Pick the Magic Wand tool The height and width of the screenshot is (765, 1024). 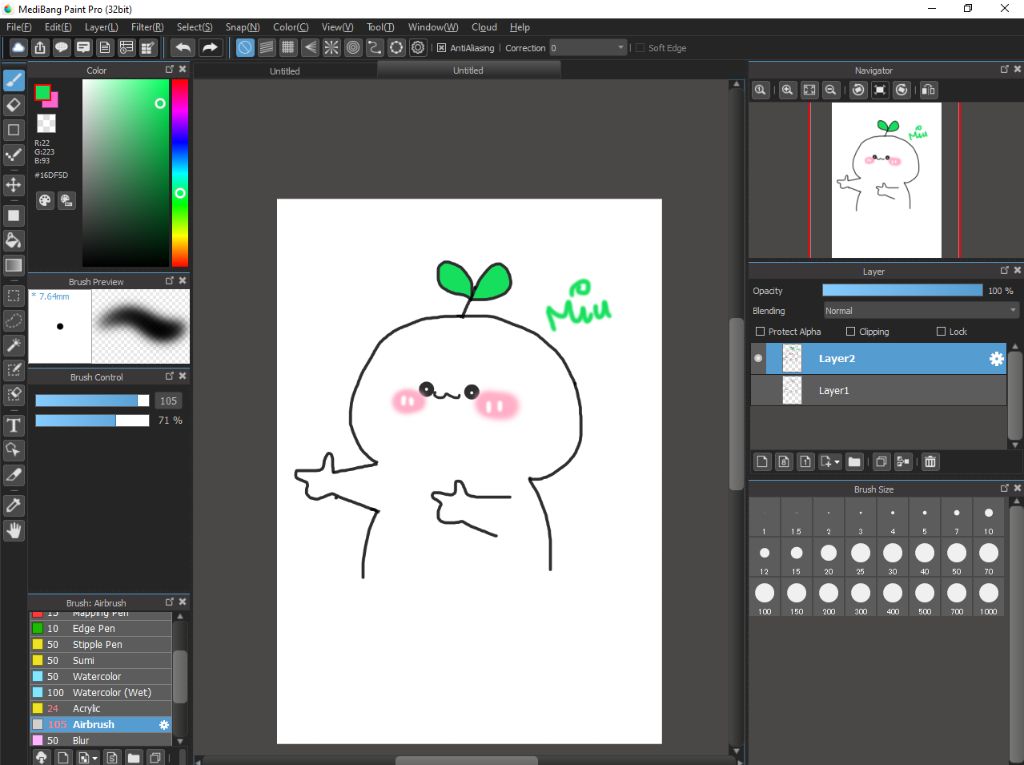14,345
